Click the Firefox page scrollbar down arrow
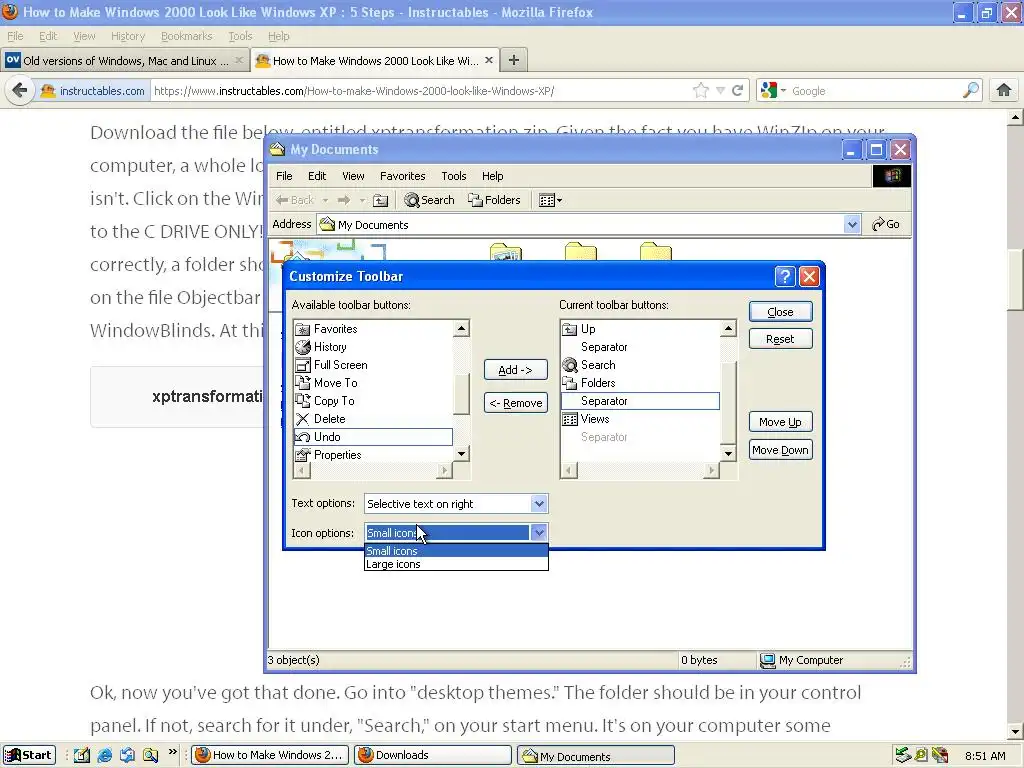Screen dimensions: 1024x768 pyautogui.click(x=1015, y=732)
